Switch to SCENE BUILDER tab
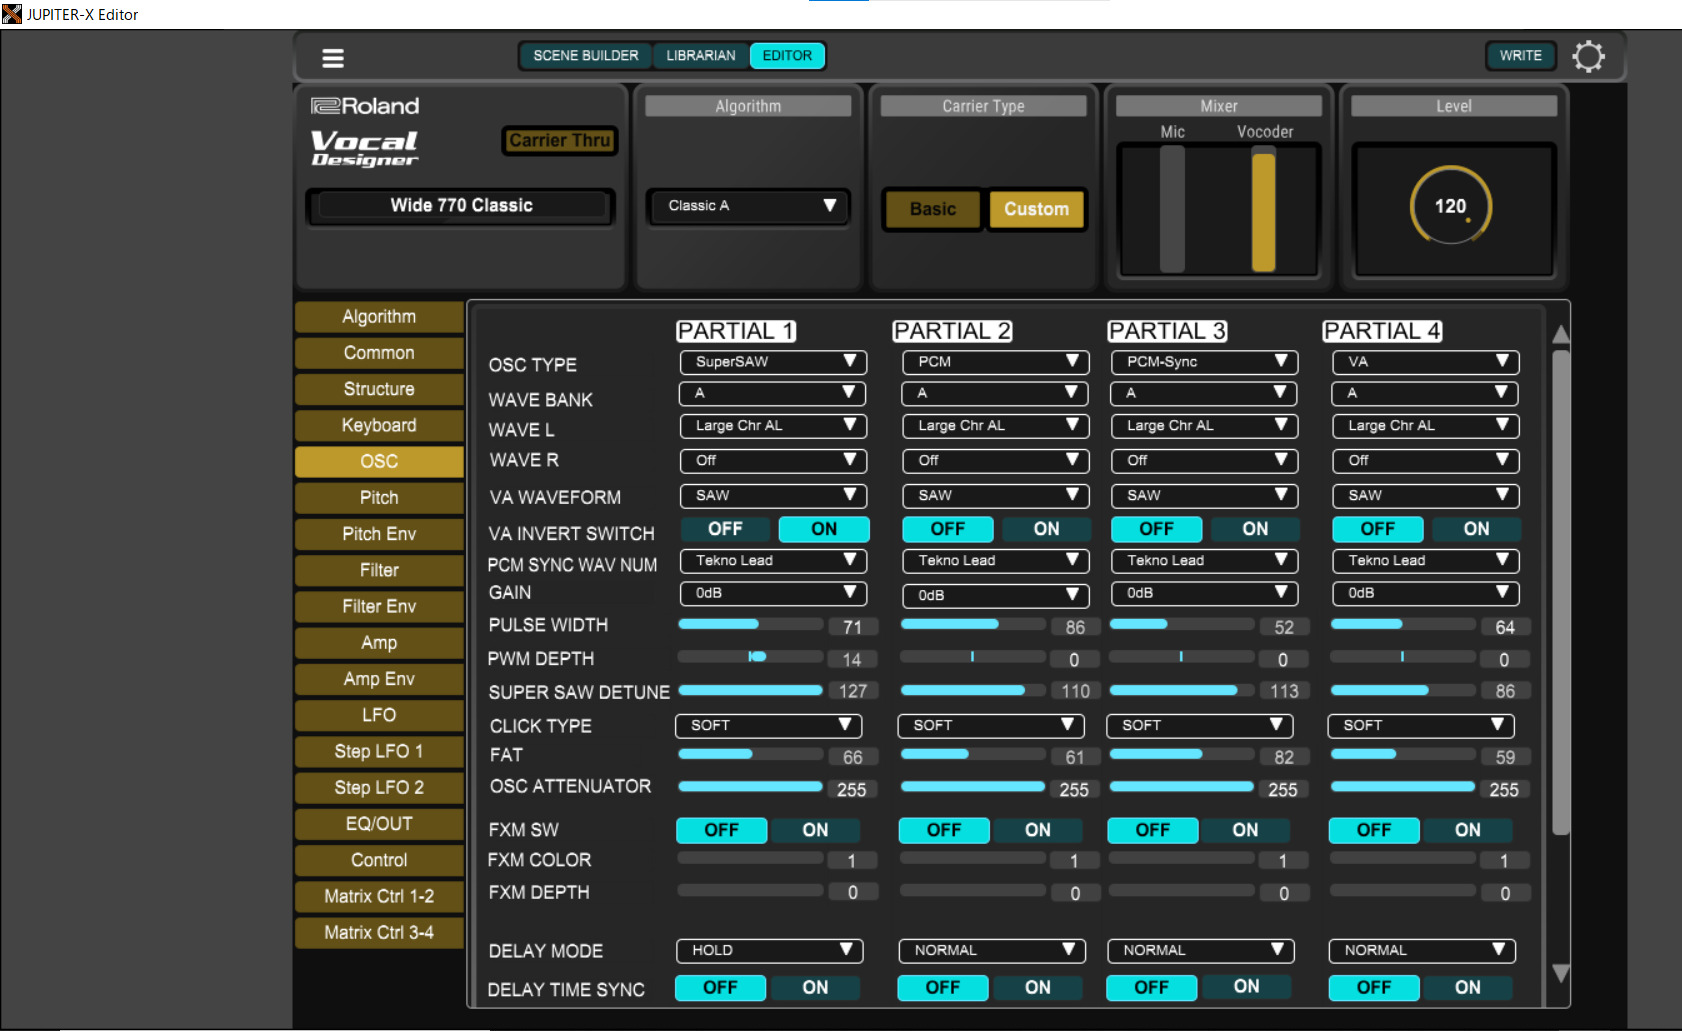The height and width of the screenshot is (1031, 1682). tap(586, 56)
